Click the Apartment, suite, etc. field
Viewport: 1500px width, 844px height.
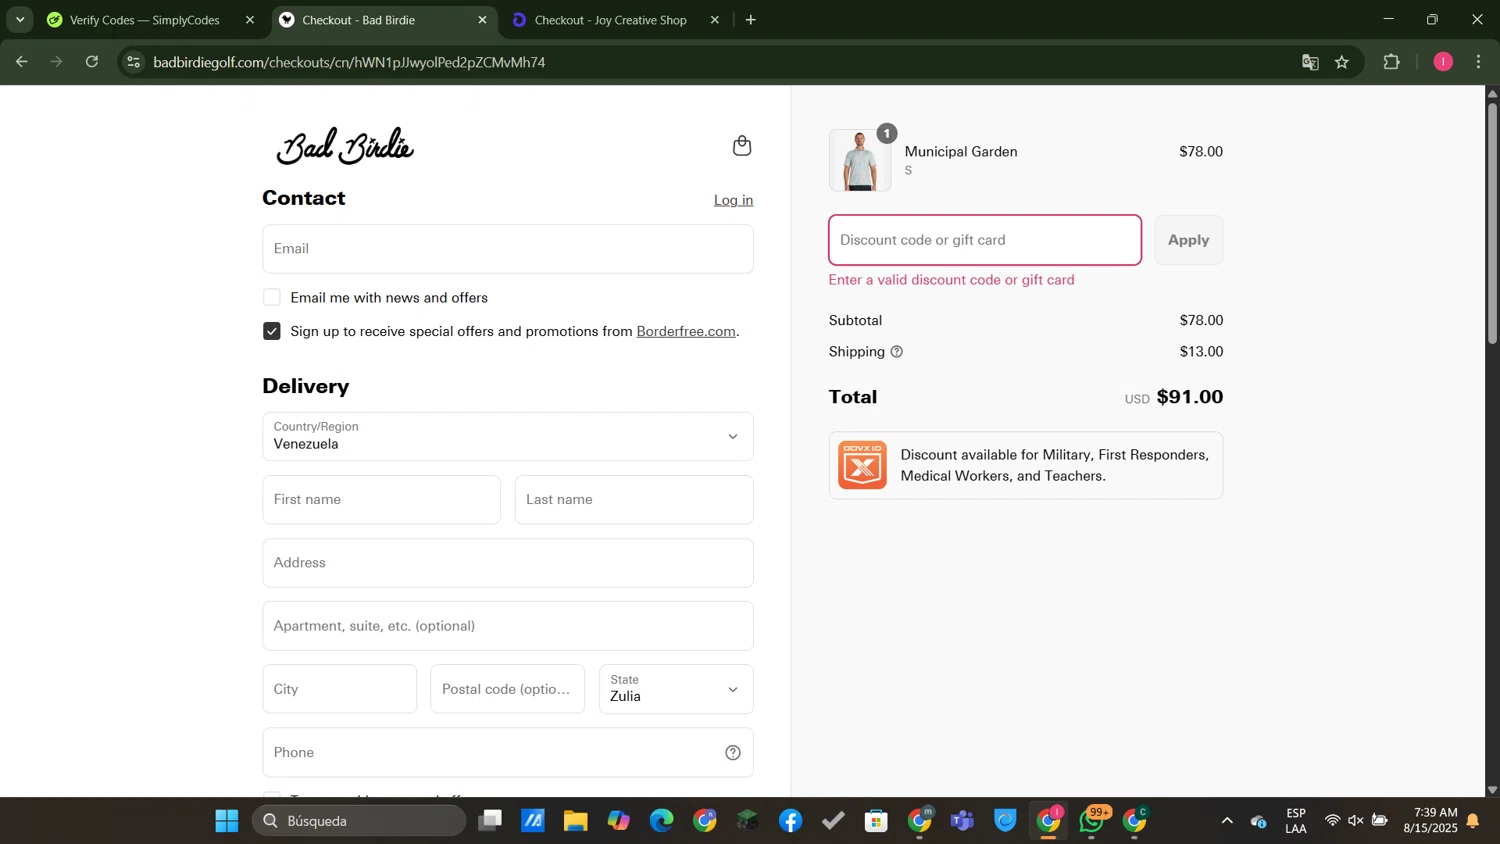tap(508, 626)
